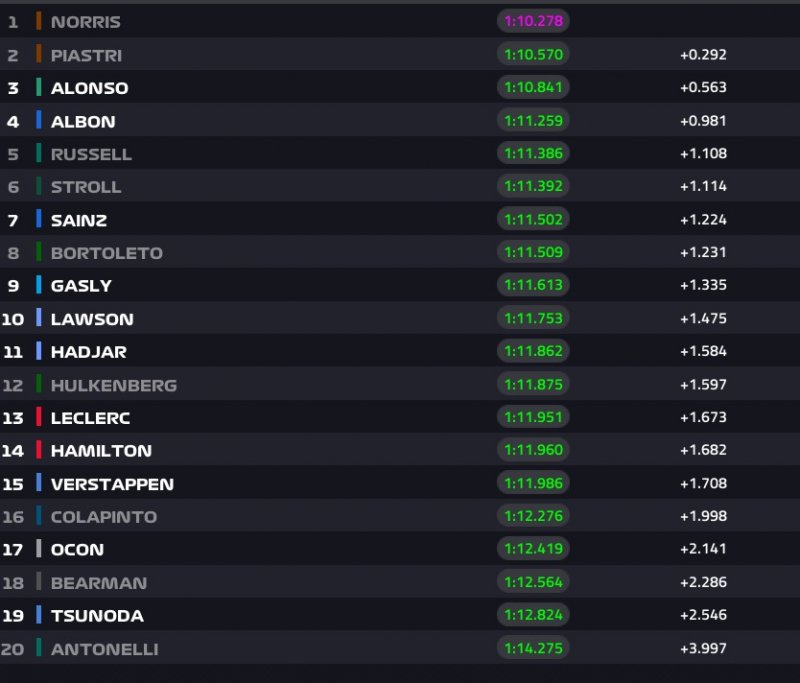Click Gasly's light blue team color bar

click(39, 285)
